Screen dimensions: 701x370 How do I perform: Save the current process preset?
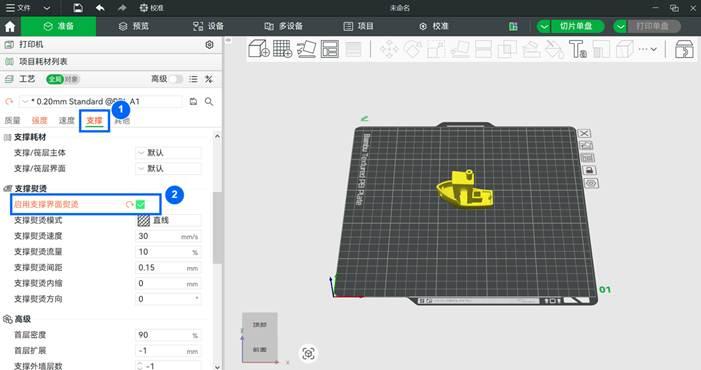[x=193, y=101]
